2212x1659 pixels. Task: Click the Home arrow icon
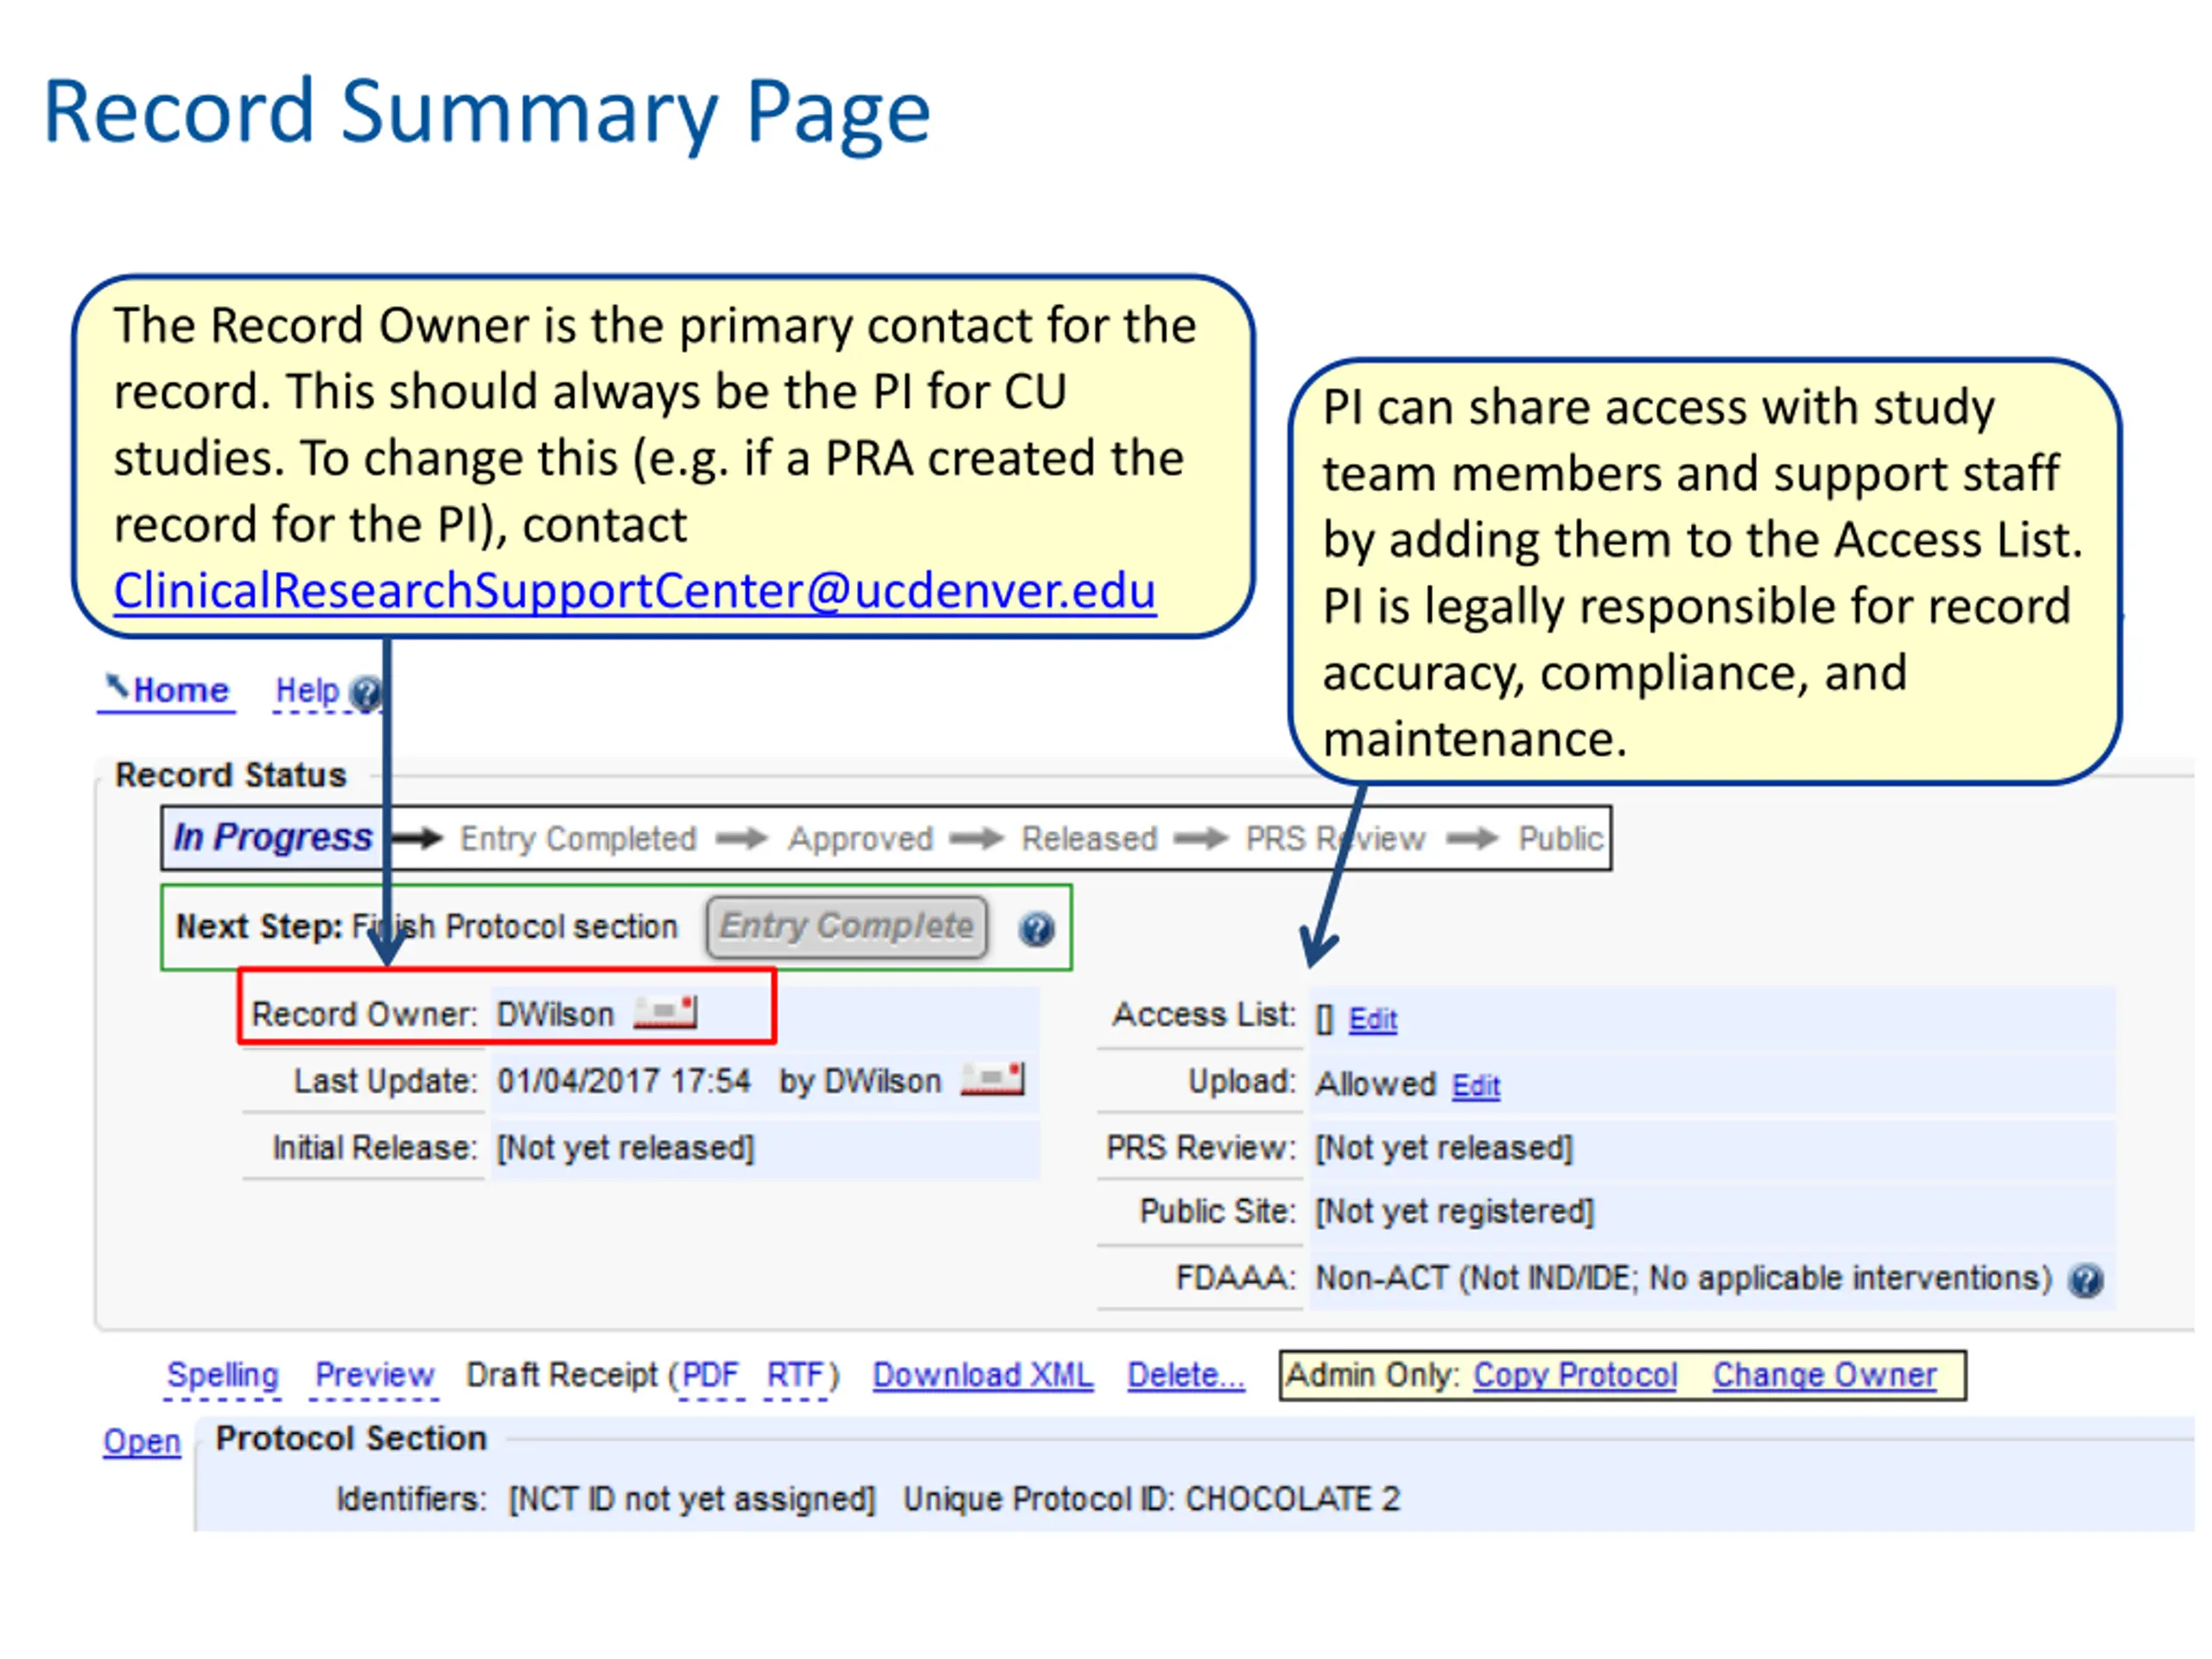[x=117, y=686]
